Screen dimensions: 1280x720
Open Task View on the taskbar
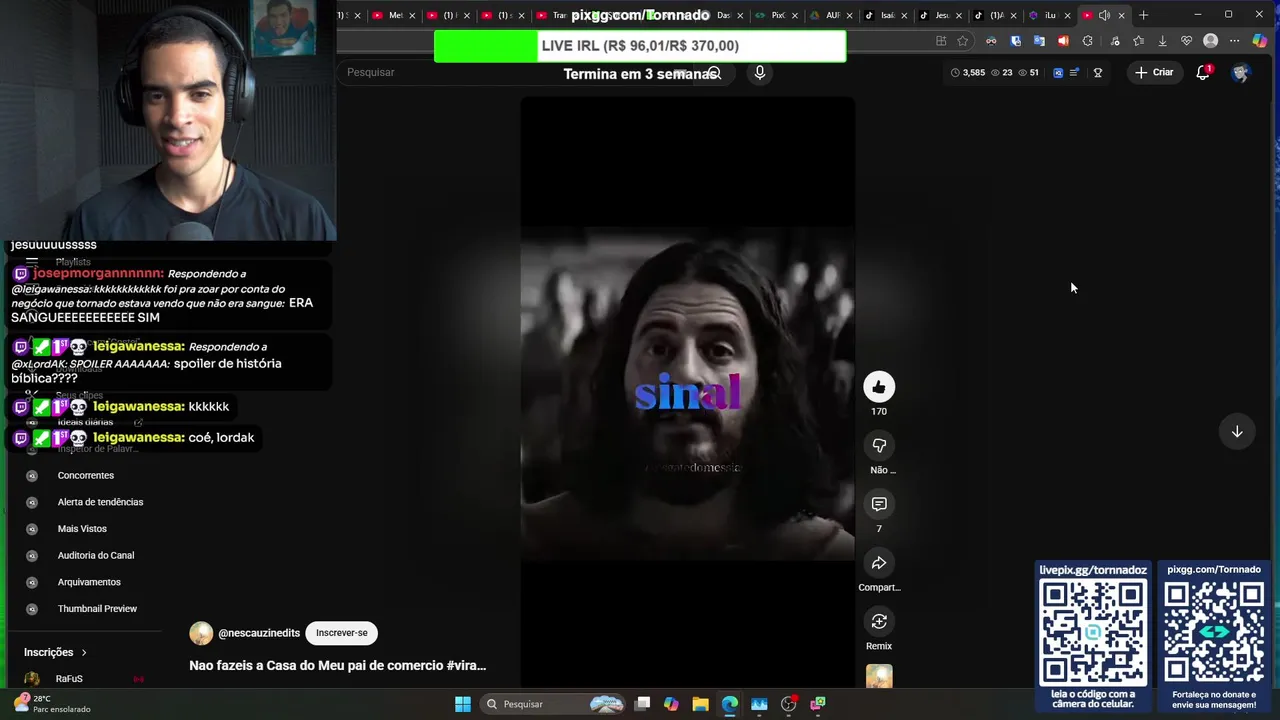(x=643, y=704)
